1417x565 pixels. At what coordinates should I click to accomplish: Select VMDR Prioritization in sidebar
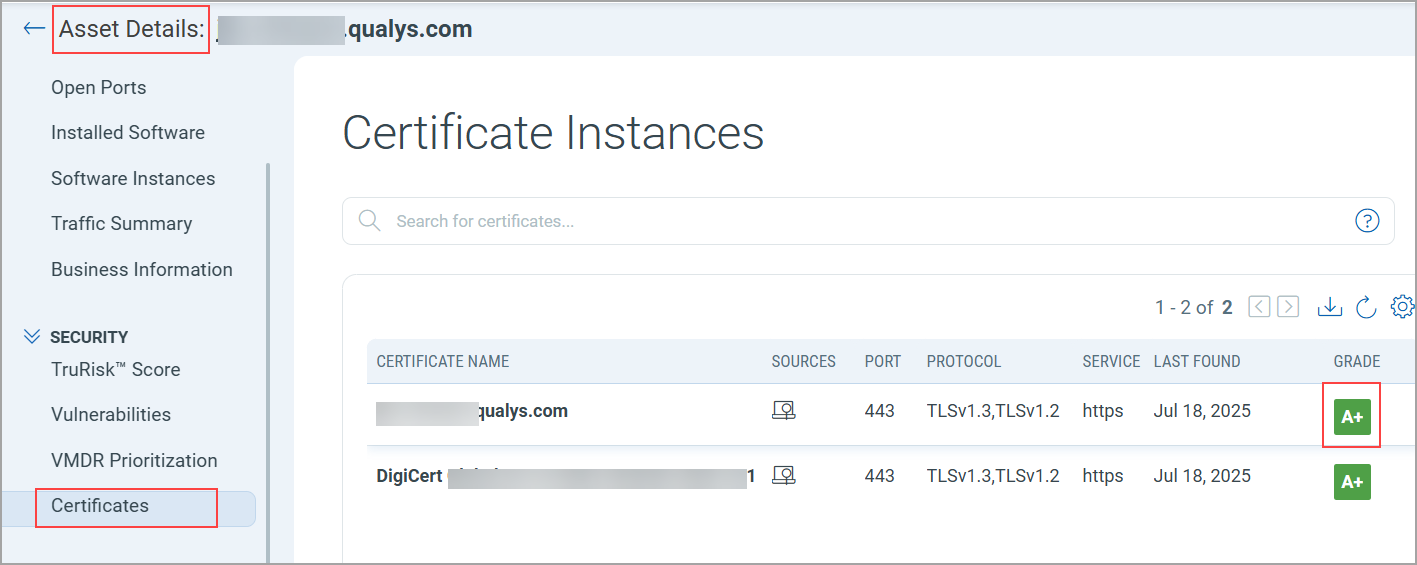pyautogui.click(x=134, y=460)
